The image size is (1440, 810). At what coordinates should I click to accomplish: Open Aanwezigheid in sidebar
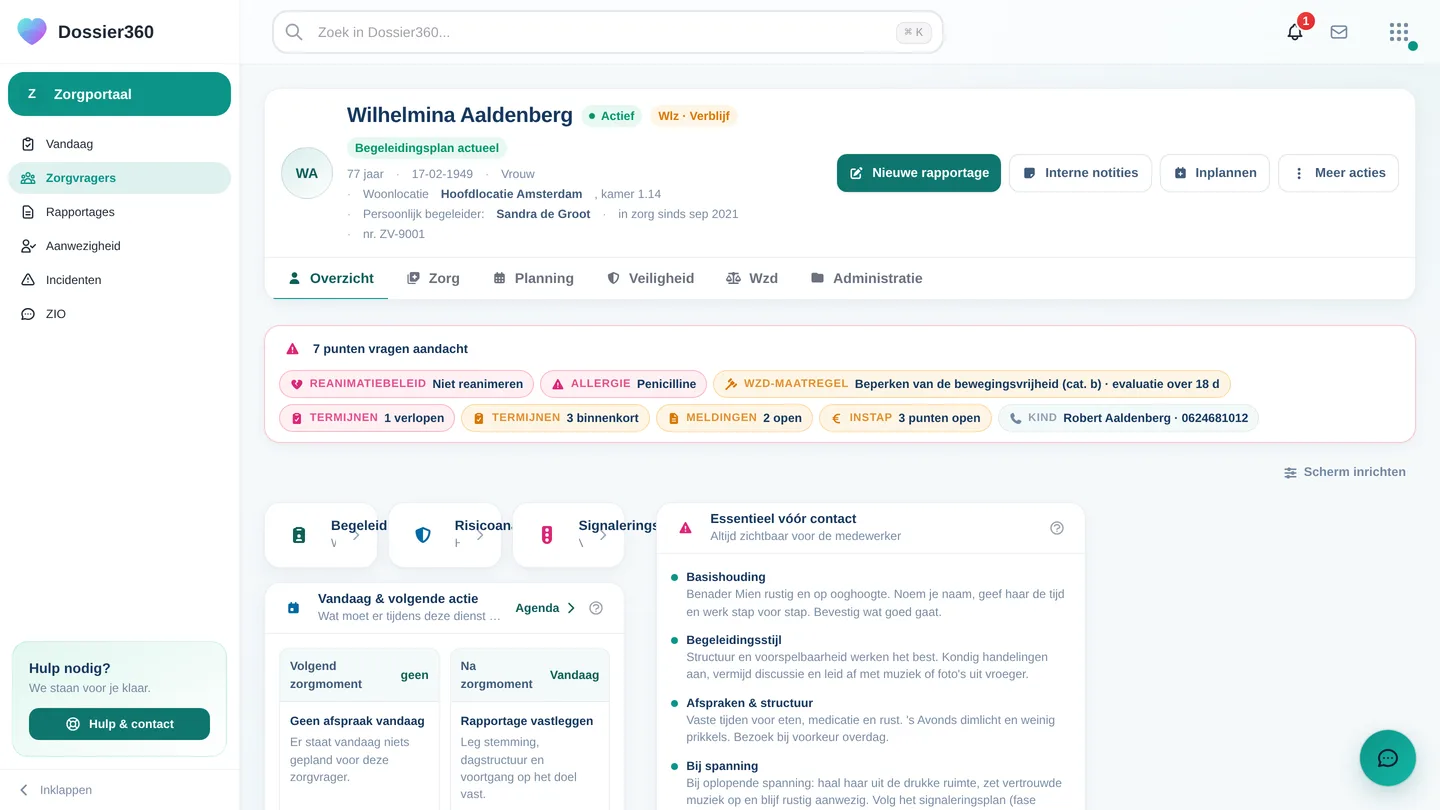coord(119,246)
